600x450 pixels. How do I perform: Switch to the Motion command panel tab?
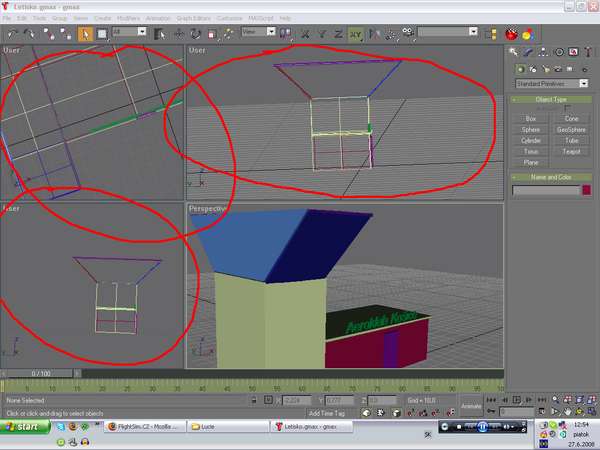point(558,52)
